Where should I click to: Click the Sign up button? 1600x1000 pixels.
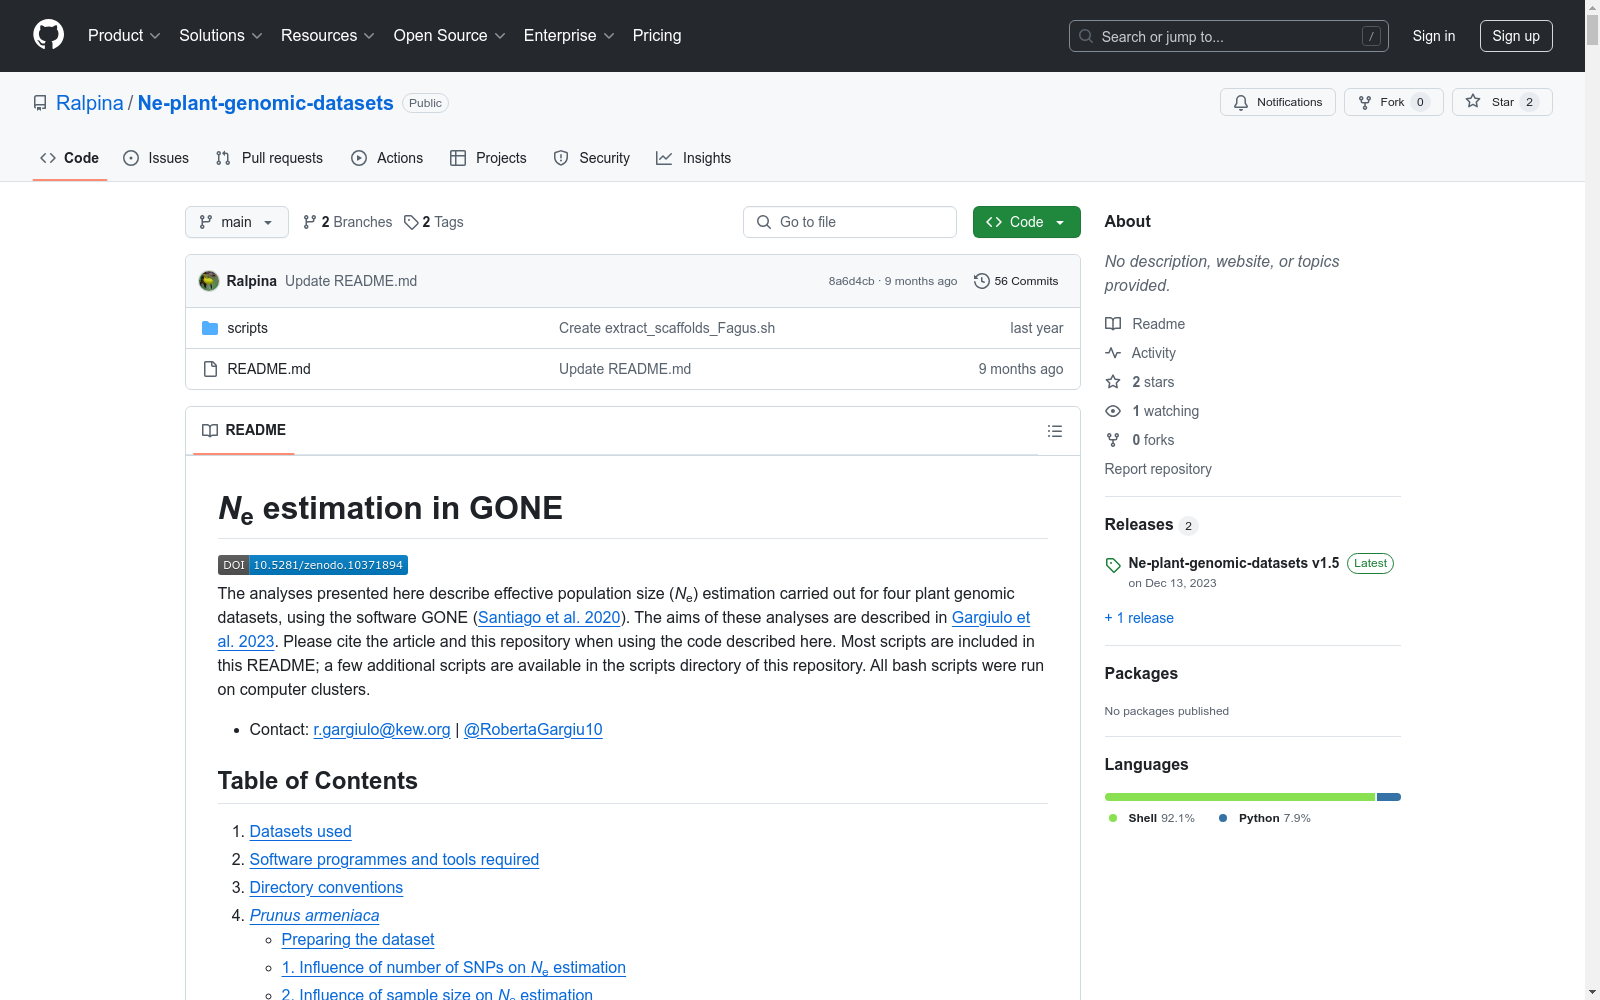click(x=1516, y=36)
